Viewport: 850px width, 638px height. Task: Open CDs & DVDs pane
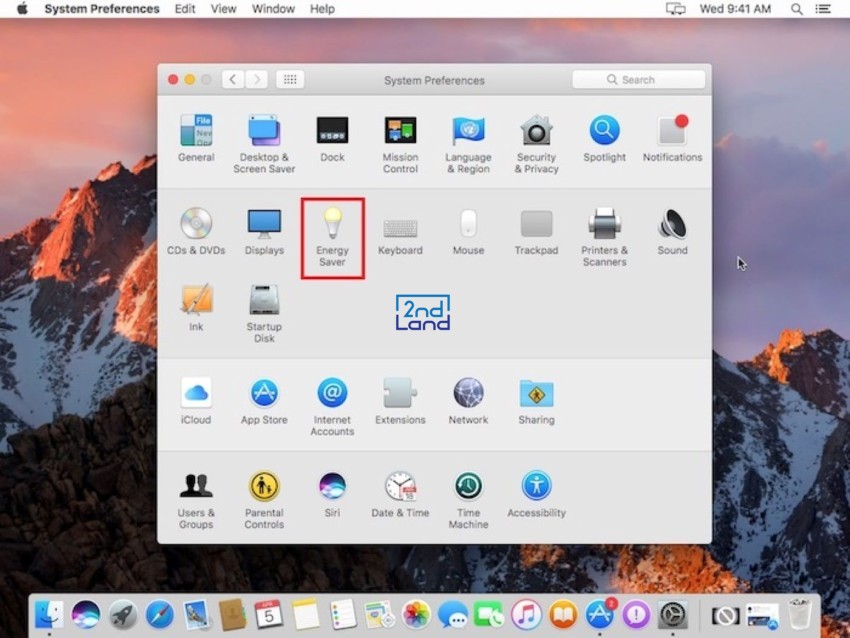pyautogui.click(x=196, y=231)
